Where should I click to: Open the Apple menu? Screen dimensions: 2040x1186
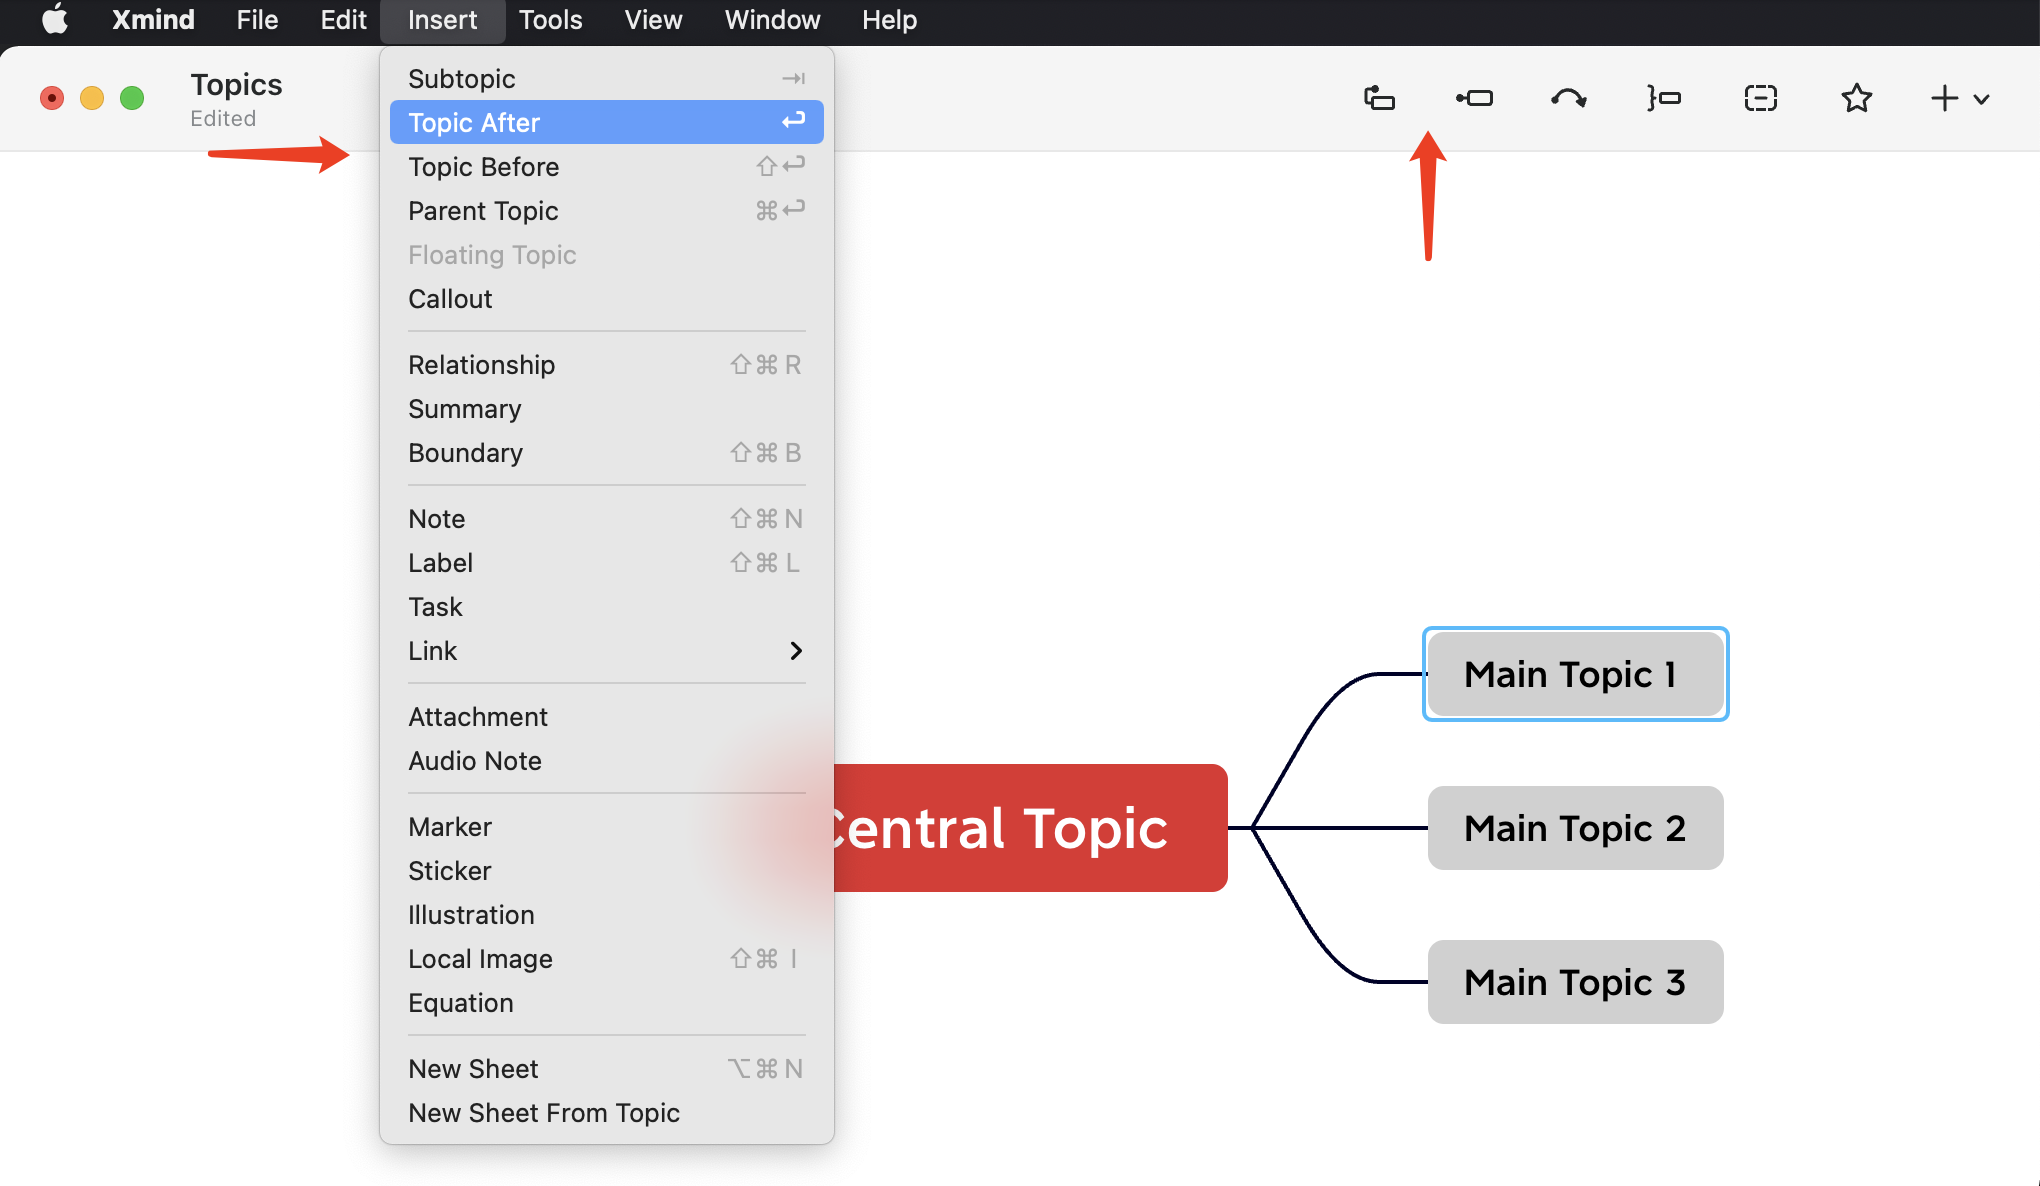click(55, 20)
